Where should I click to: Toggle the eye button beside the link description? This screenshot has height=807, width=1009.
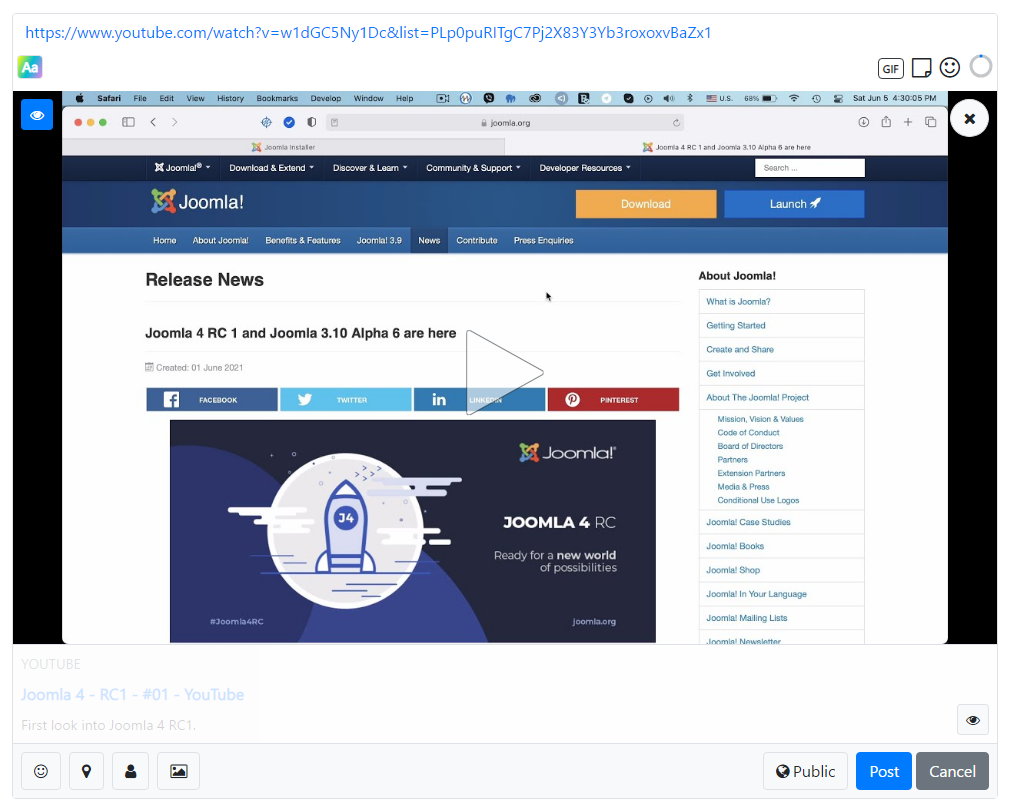click(x=972, y=719)
